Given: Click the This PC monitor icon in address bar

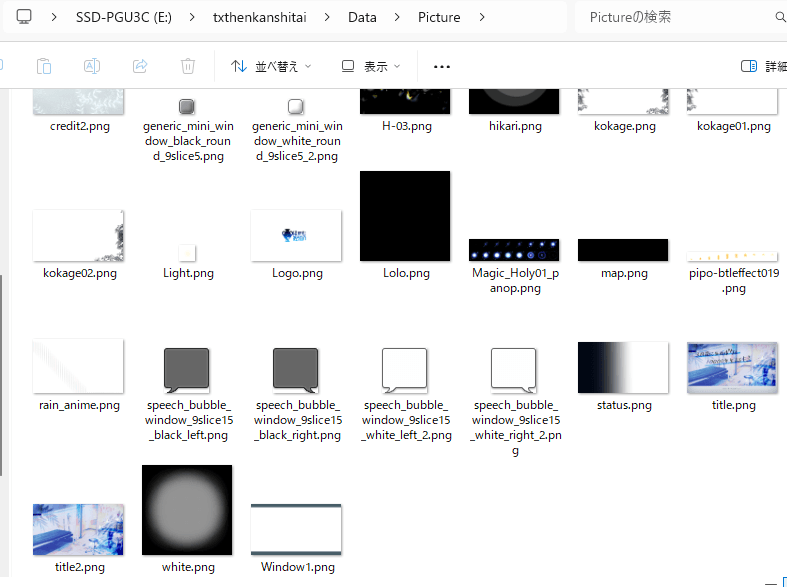Looking at the screenshot, I should pos(25,17).
